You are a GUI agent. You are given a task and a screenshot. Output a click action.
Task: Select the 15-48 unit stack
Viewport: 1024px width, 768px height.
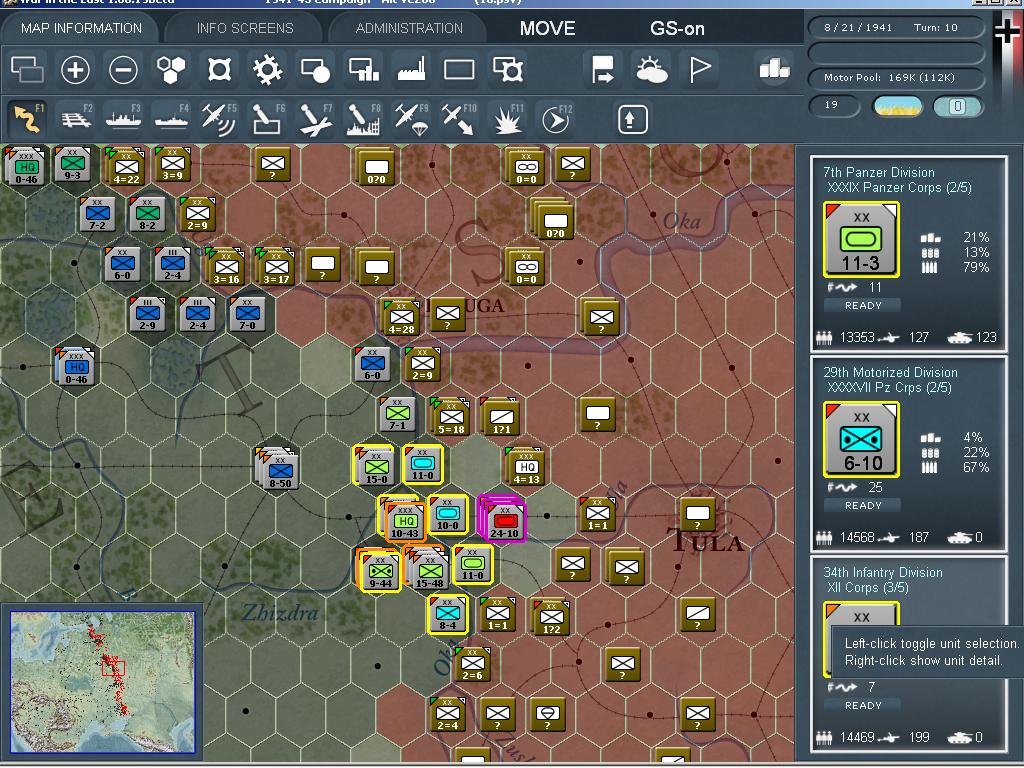(x=428, y=569)
